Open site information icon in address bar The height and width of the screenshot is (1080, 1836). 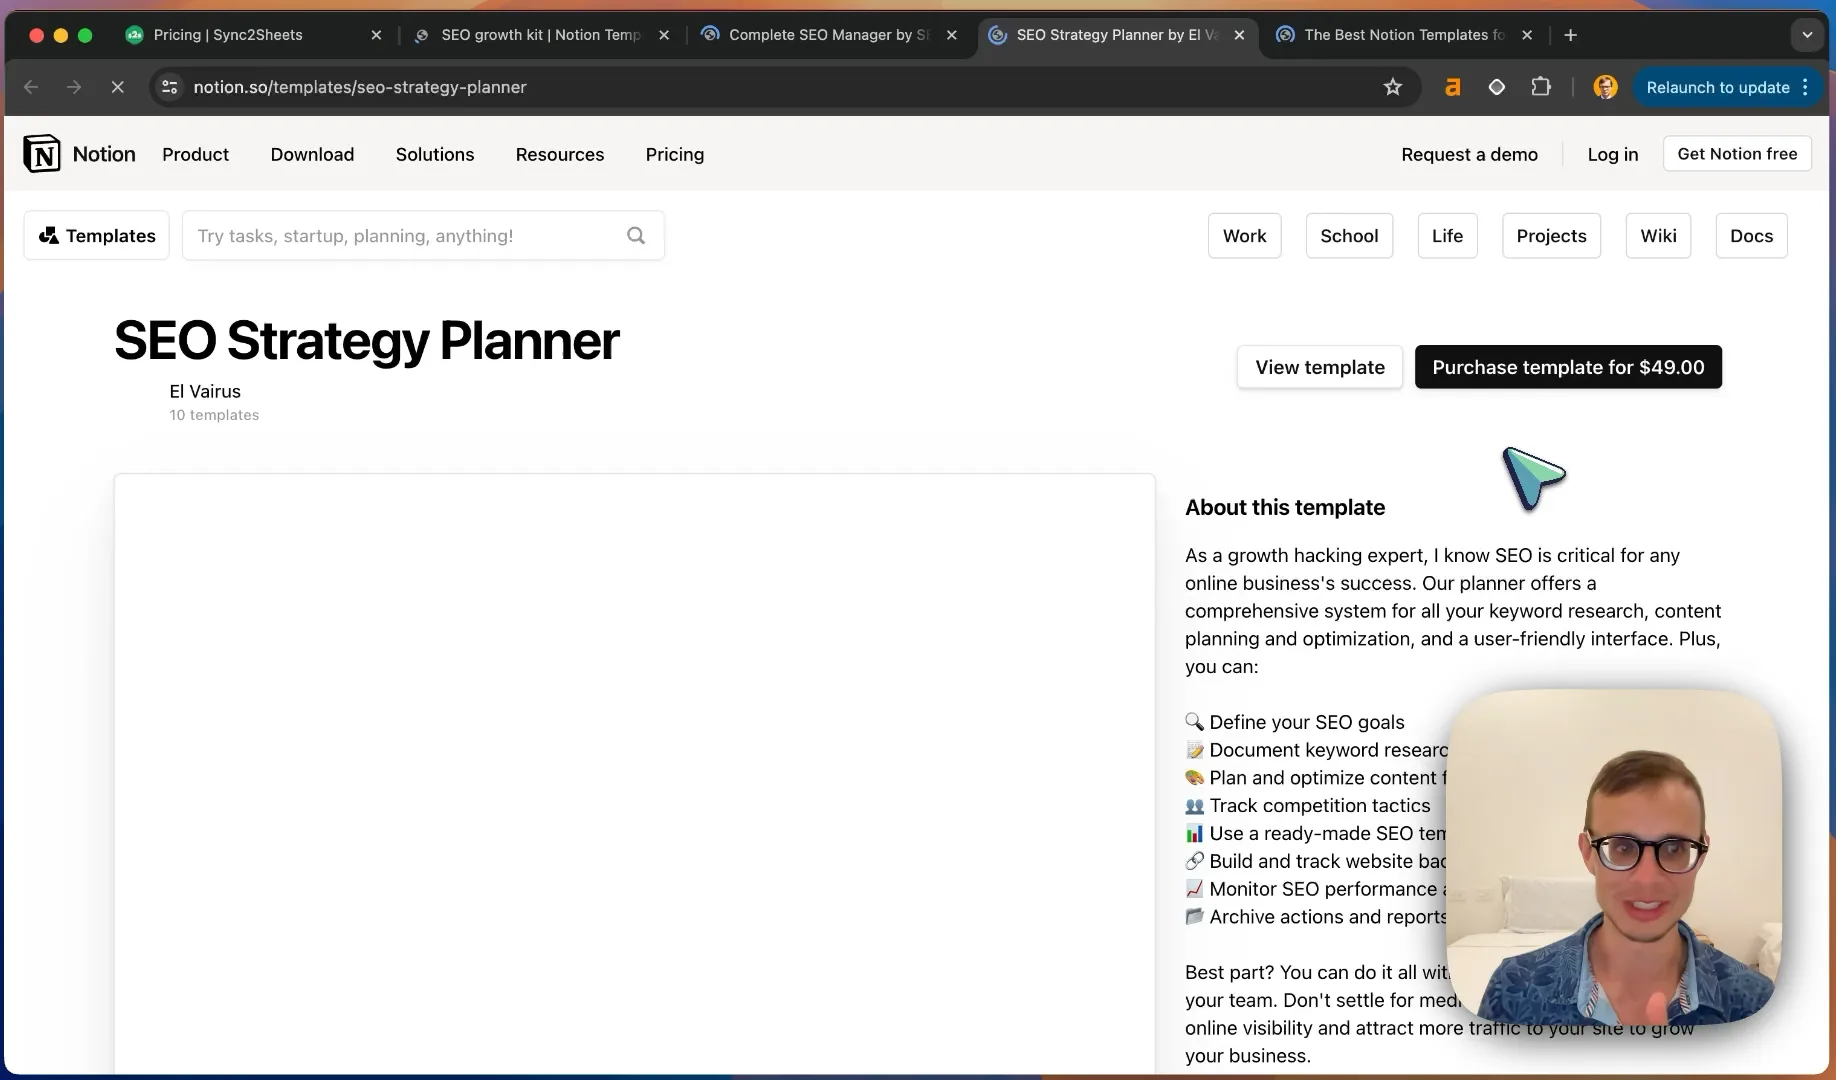click(x=170, y=87)
